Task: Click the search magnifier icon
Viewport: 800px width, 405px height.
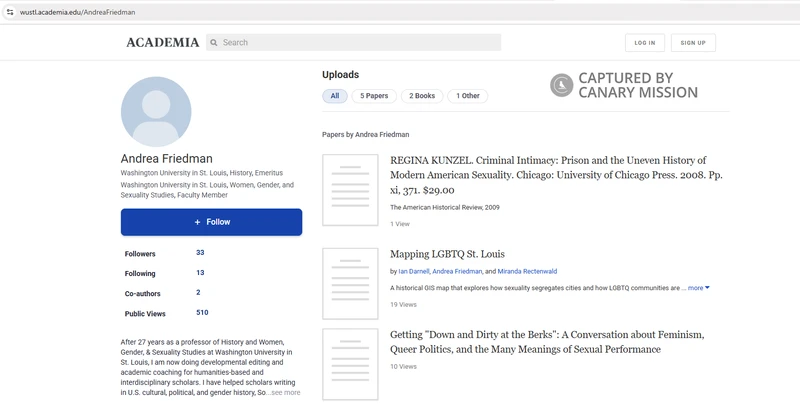Action: (214, 43)
